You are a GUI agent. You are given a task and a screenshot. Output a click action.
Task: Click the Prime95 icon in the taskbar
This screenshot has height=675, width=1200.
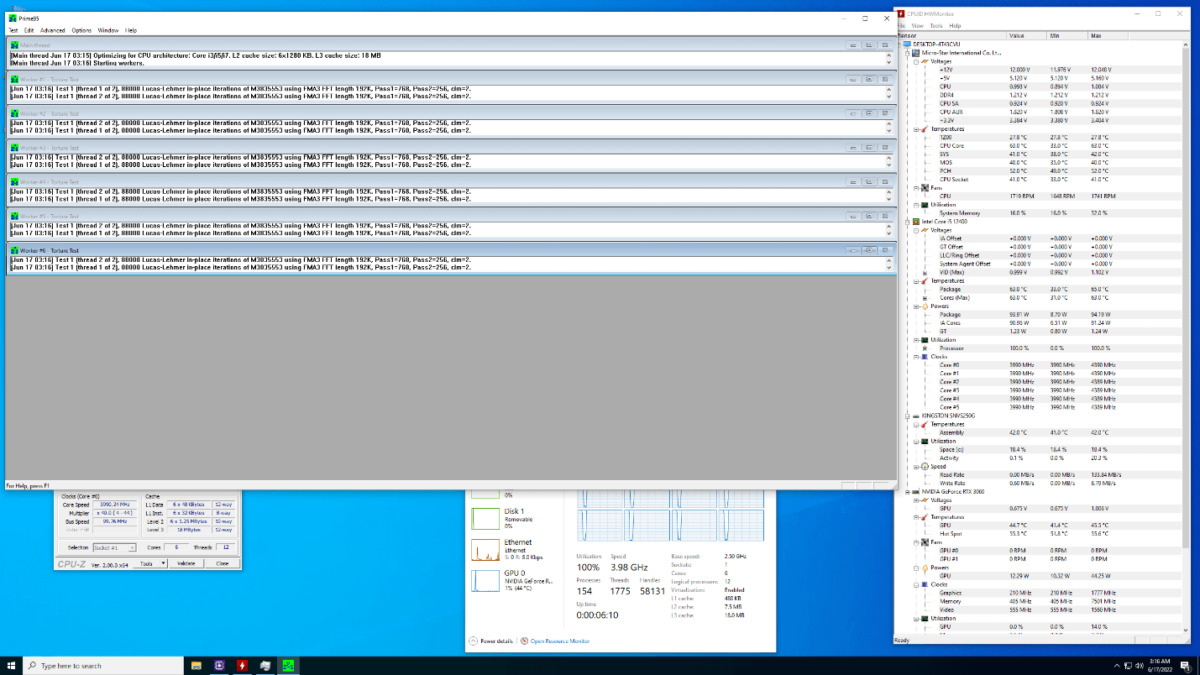tap(288, 665)
